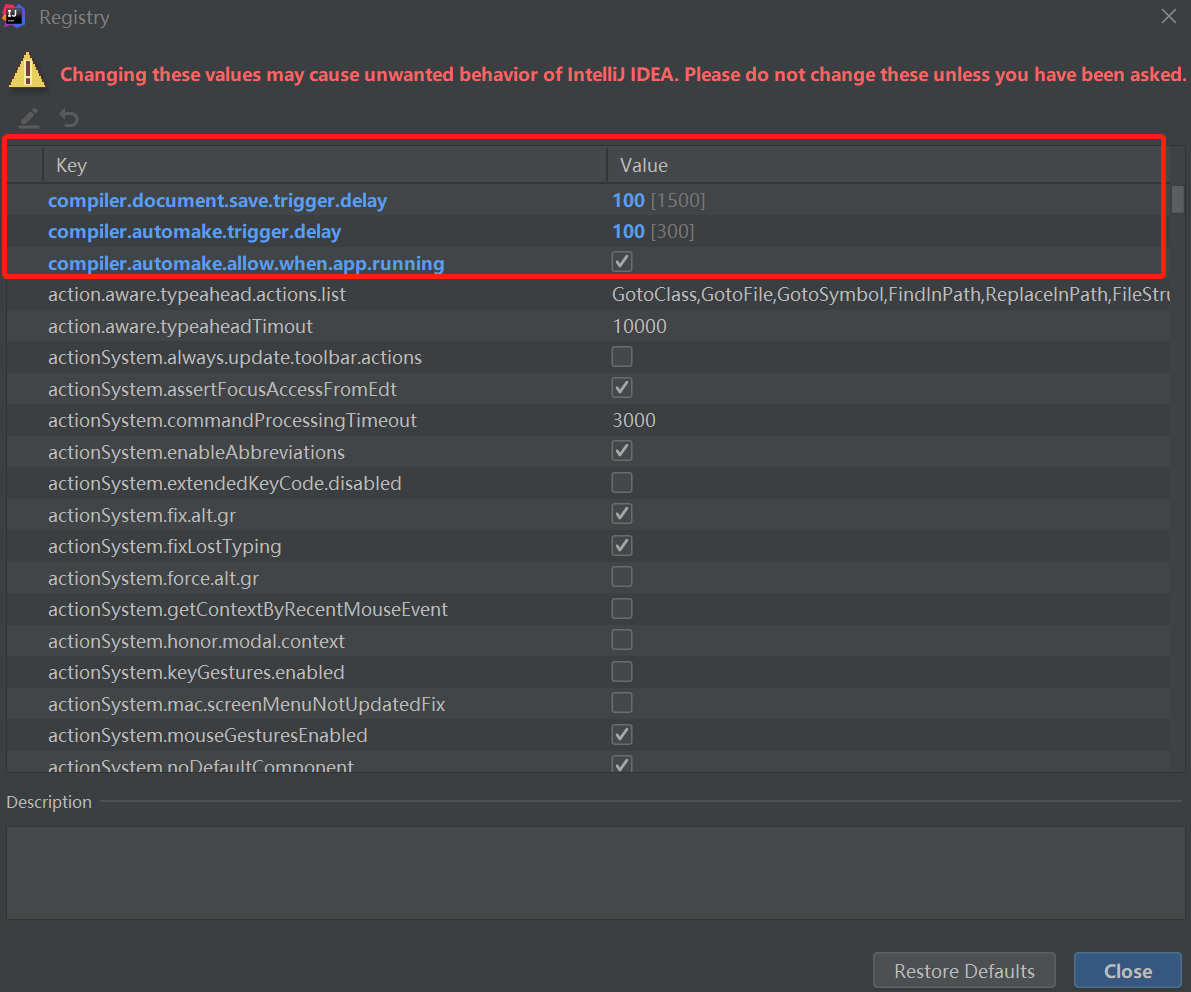Select action.aware.typeahead.actions.list key
1191x992 pixels.
click(197, 295)
